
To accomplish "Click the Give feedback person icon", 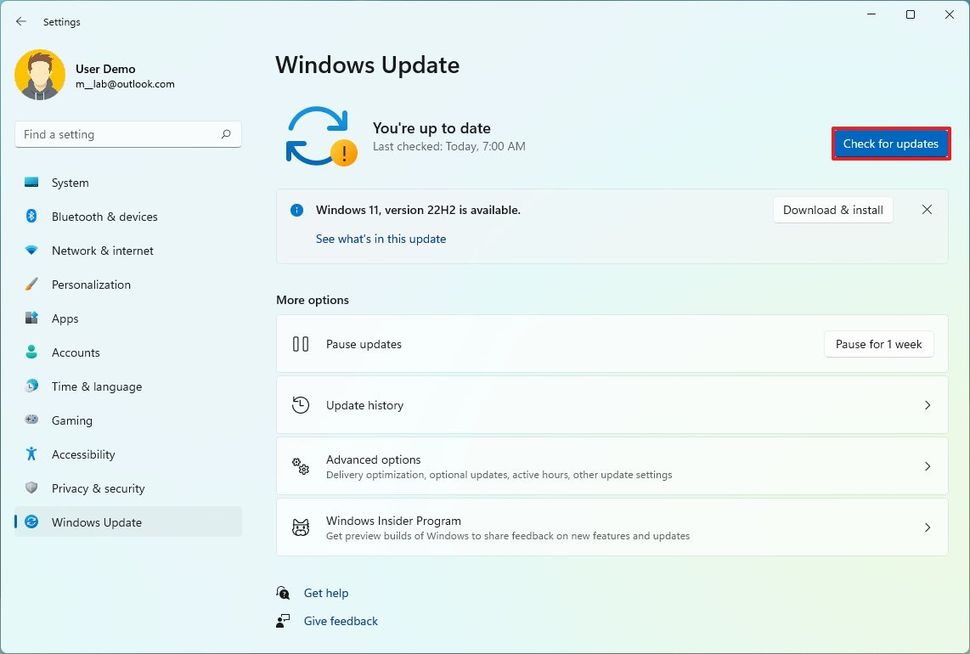I will click(285, 620).
